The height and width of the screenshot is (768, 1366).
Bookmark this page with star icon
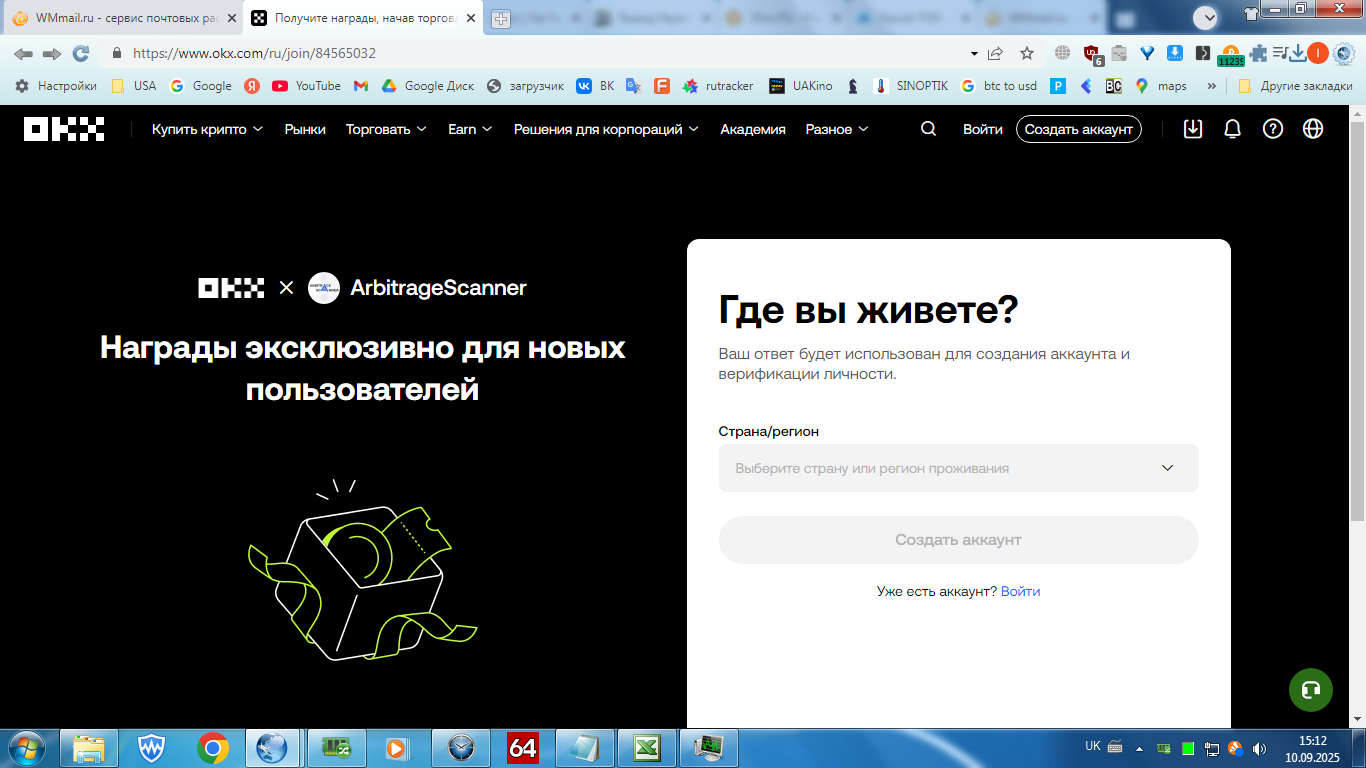(x=1027, y=53)
